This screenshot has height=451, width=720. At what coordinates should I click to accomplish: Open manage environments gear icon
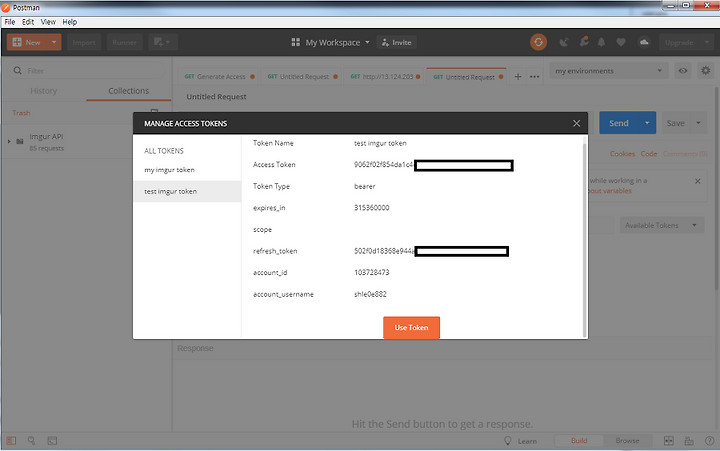706,71
